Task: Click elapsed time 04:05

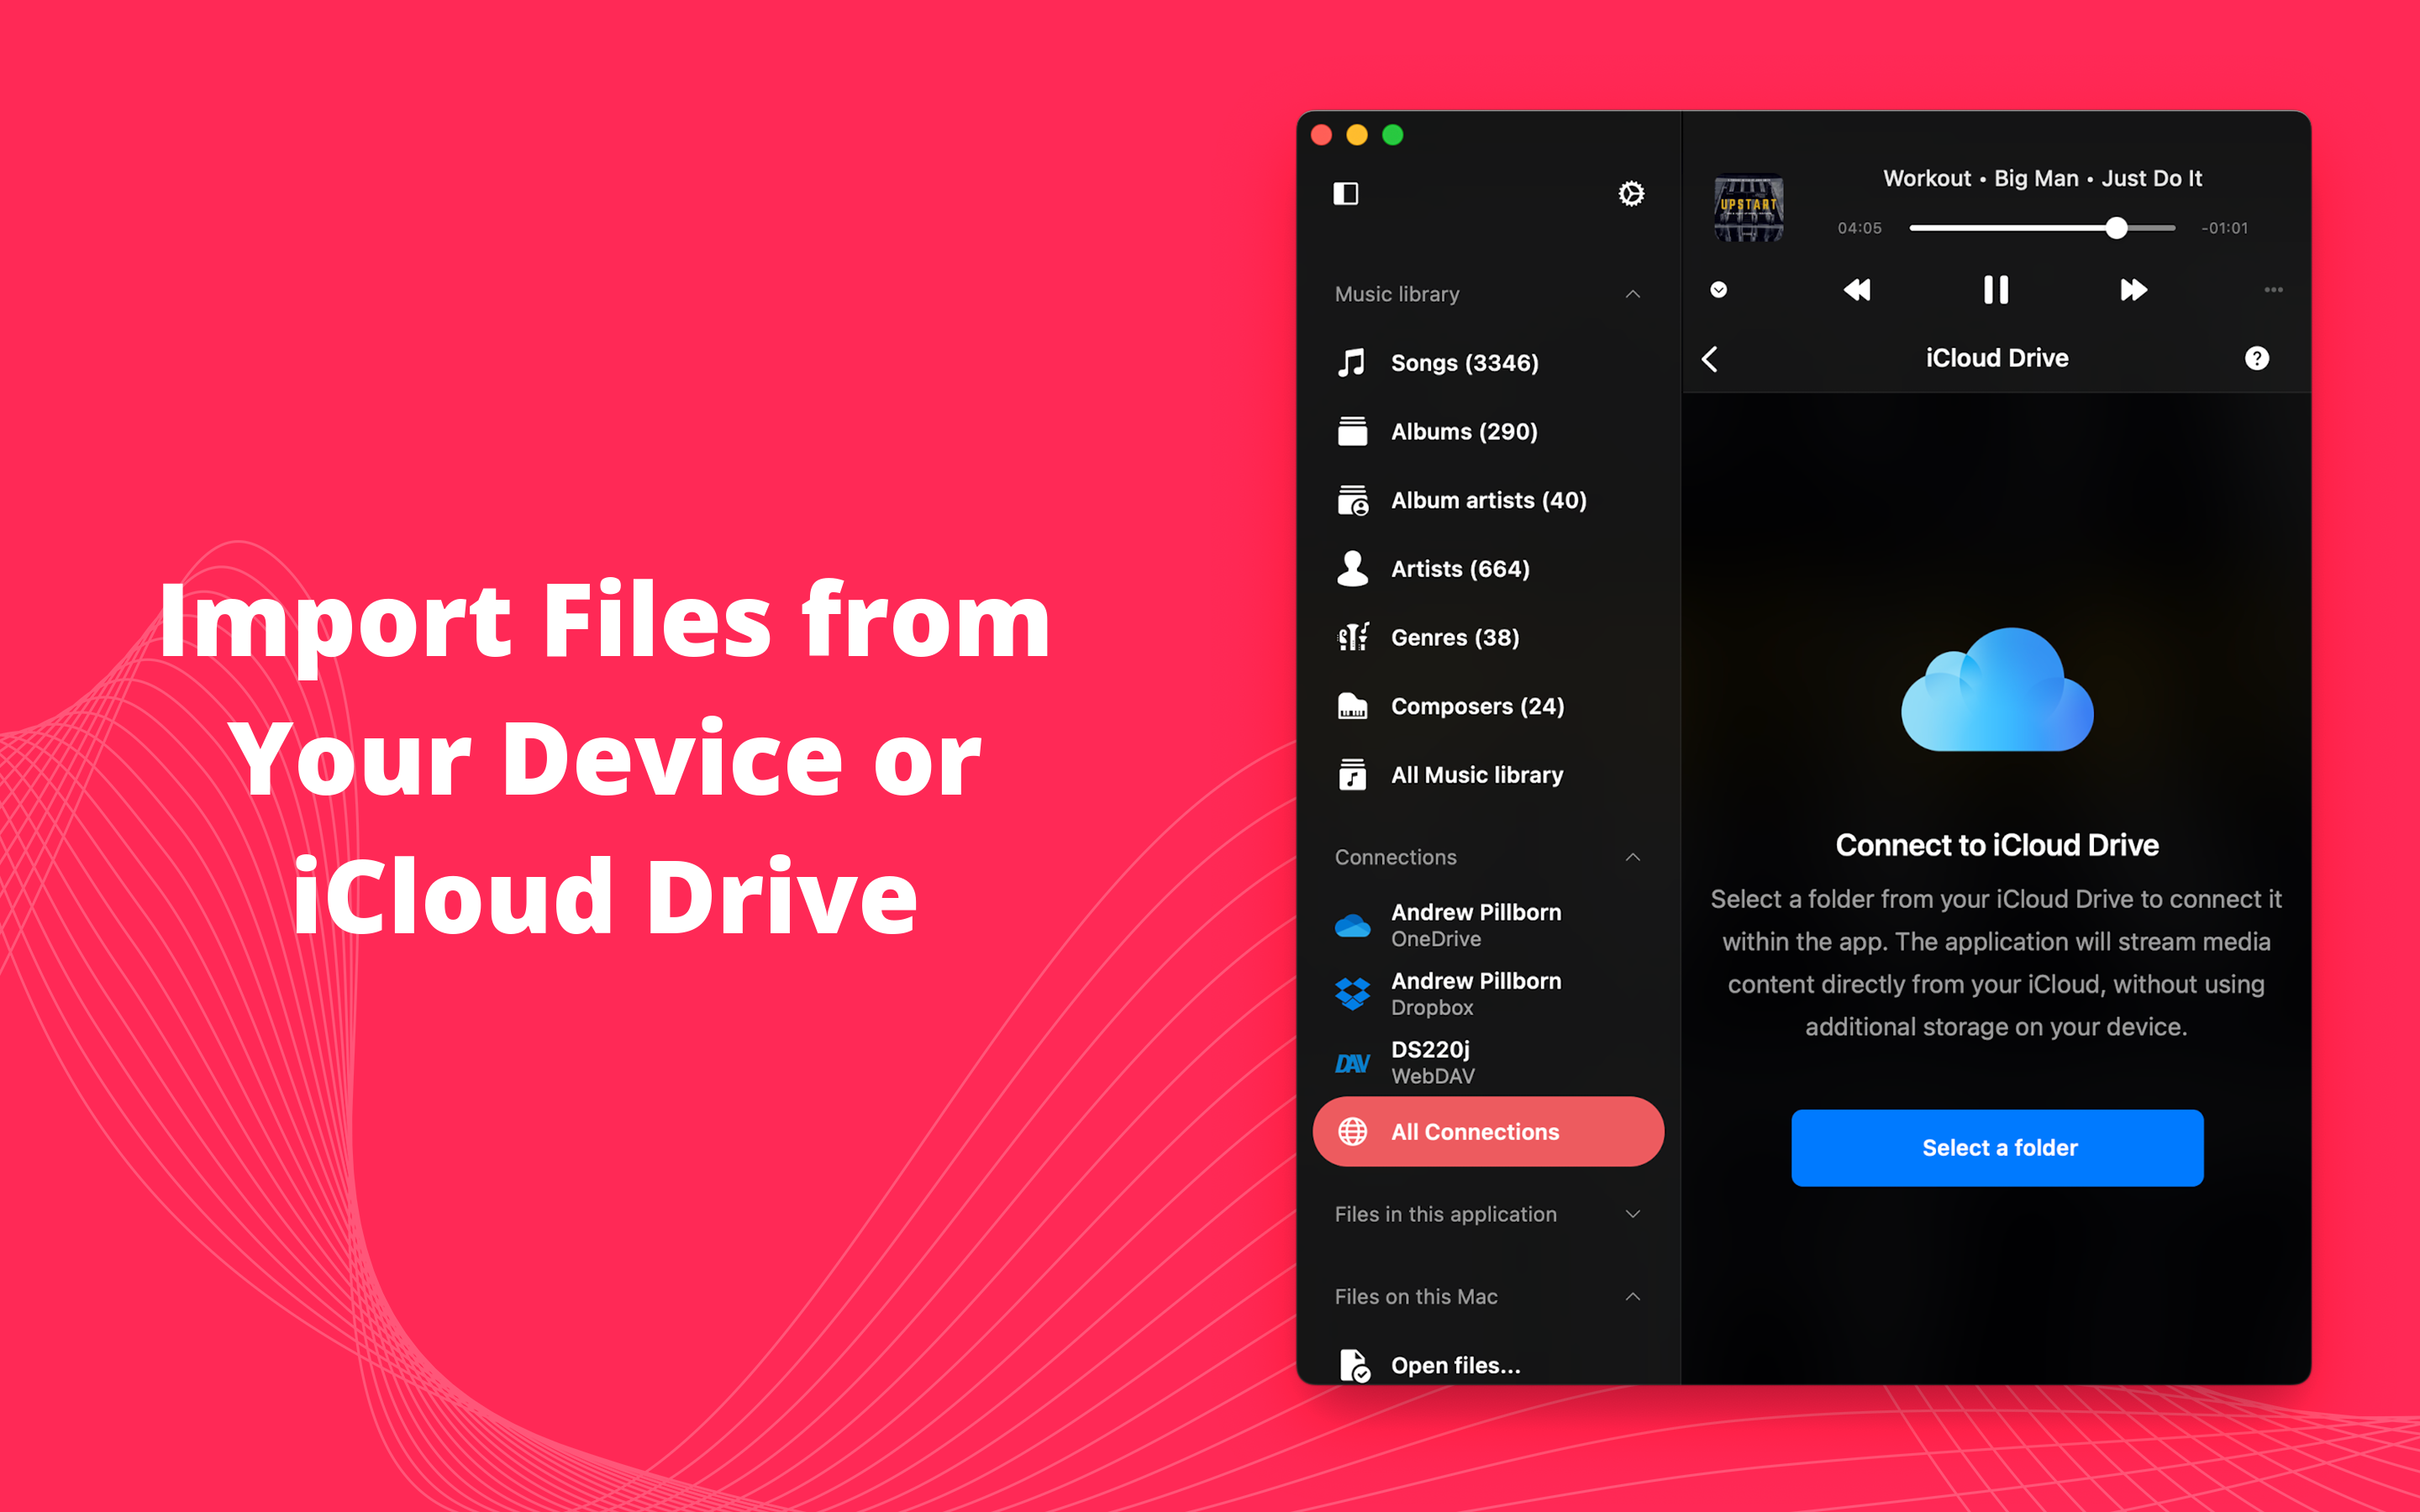Action: (1859, 228)
